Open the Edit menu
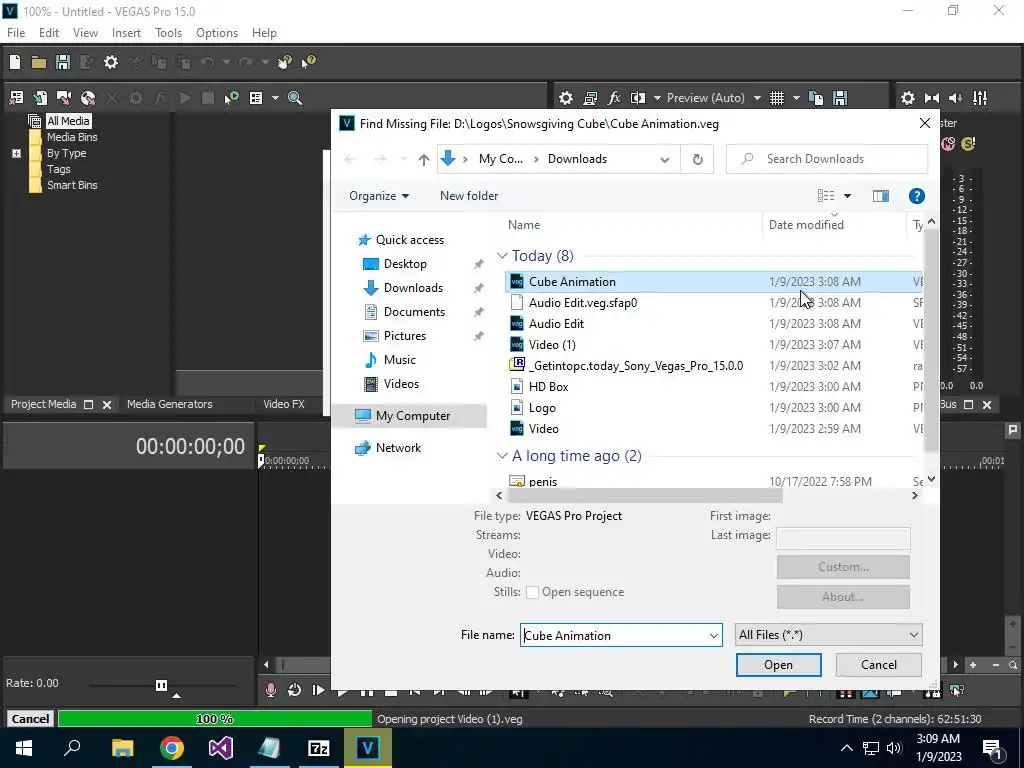 point(49,33)
